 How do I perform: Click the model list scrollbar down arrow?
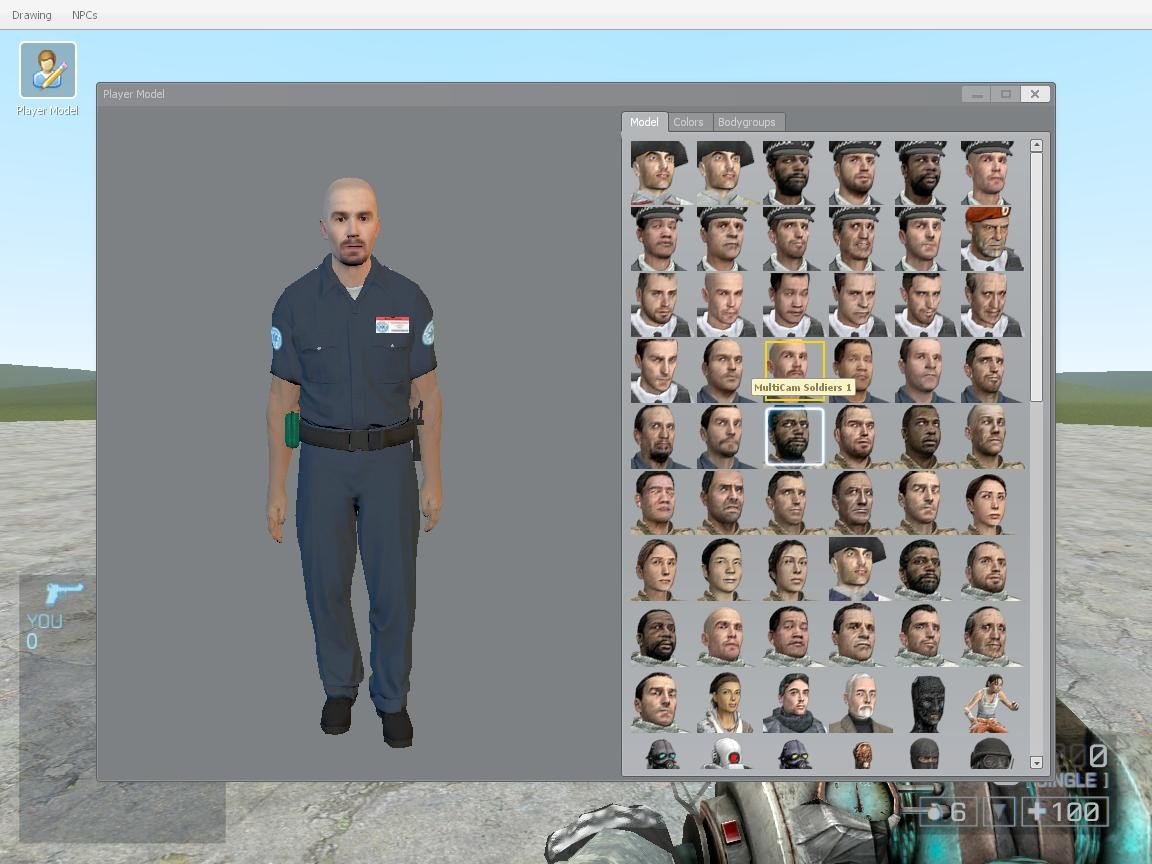(1037, 764)
